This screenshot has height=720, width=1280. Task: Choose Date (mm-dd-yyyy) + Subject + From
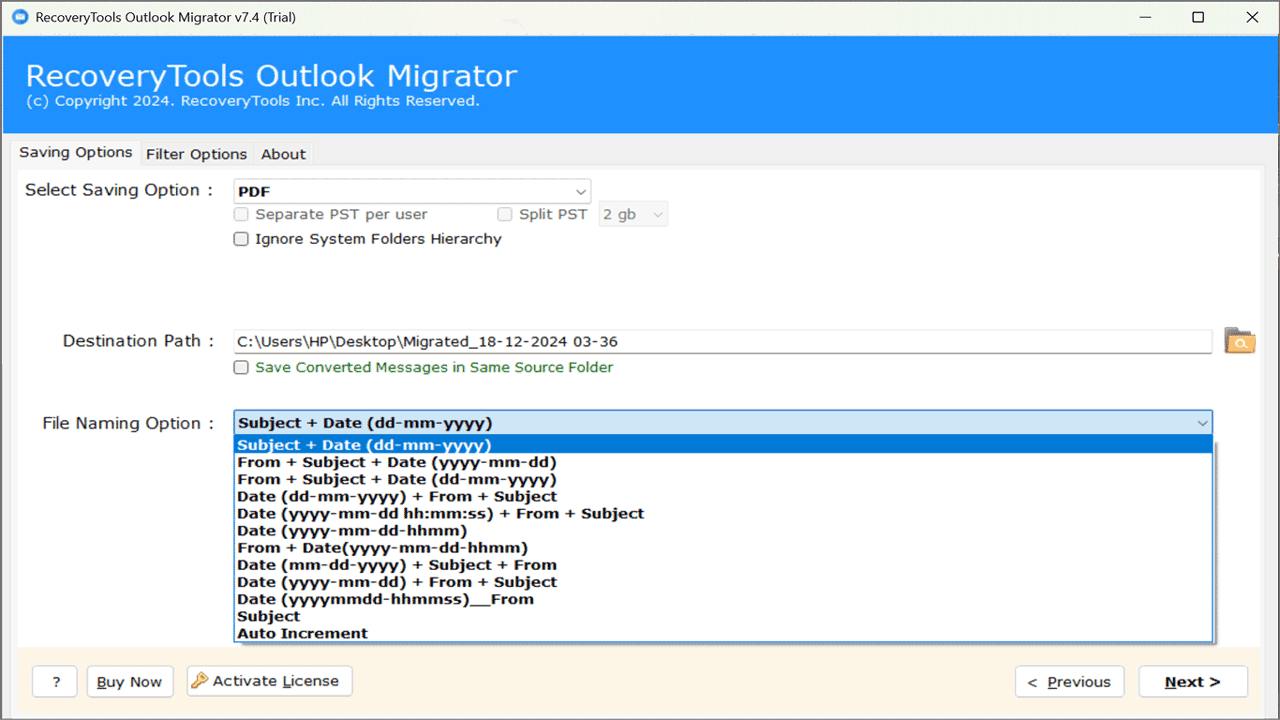click(723, 565)
